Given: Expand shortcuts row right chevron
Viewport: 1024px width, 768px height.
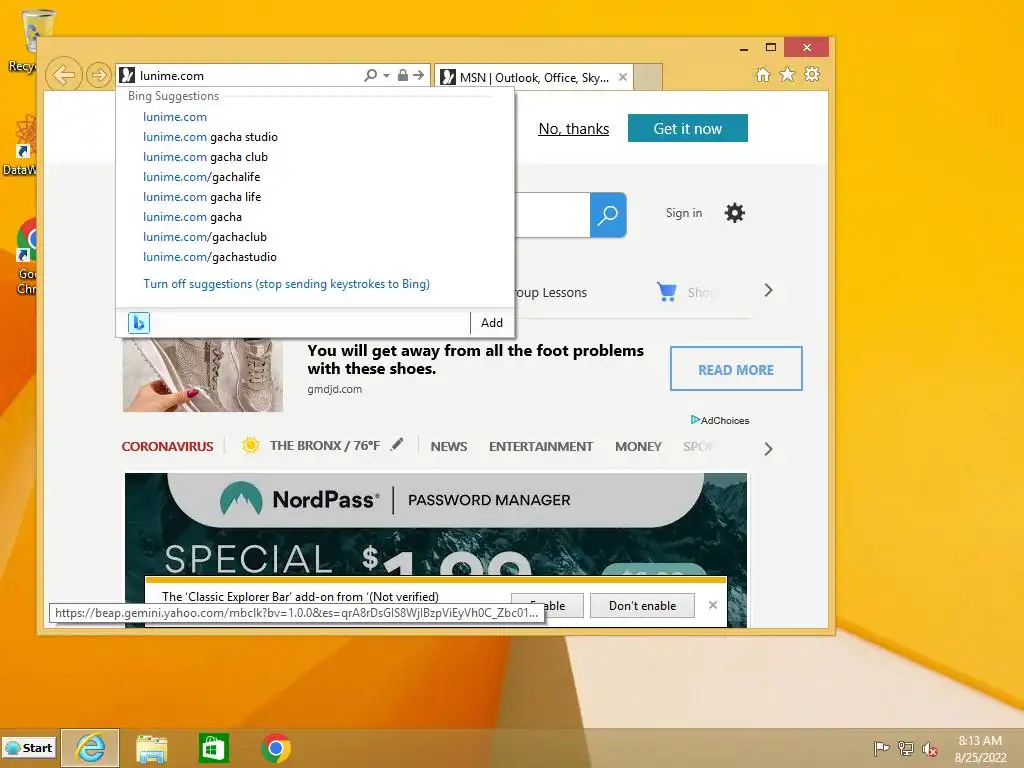Looking at the screenshot, I should pyautogui.click(x=768, y=291).
